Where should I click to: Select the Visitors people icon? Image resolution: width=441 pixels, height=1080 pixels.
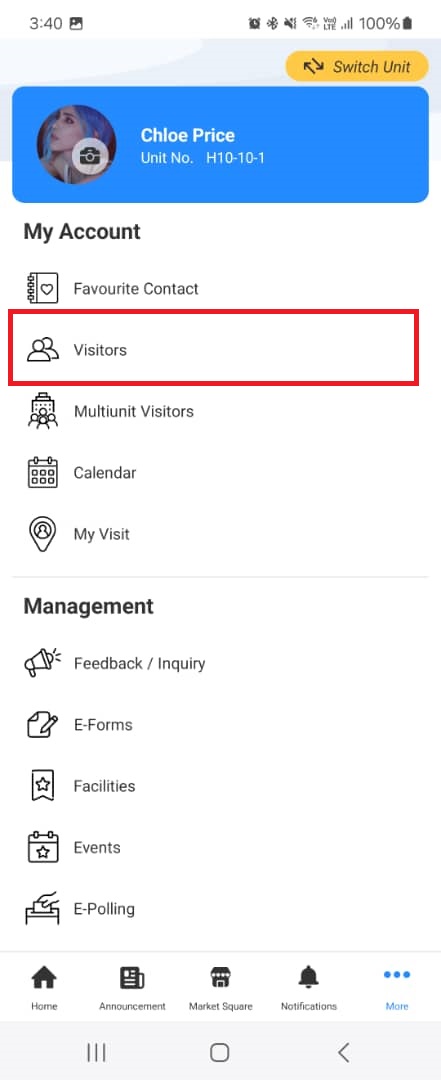pyautogui.click(x=42, y=350)
